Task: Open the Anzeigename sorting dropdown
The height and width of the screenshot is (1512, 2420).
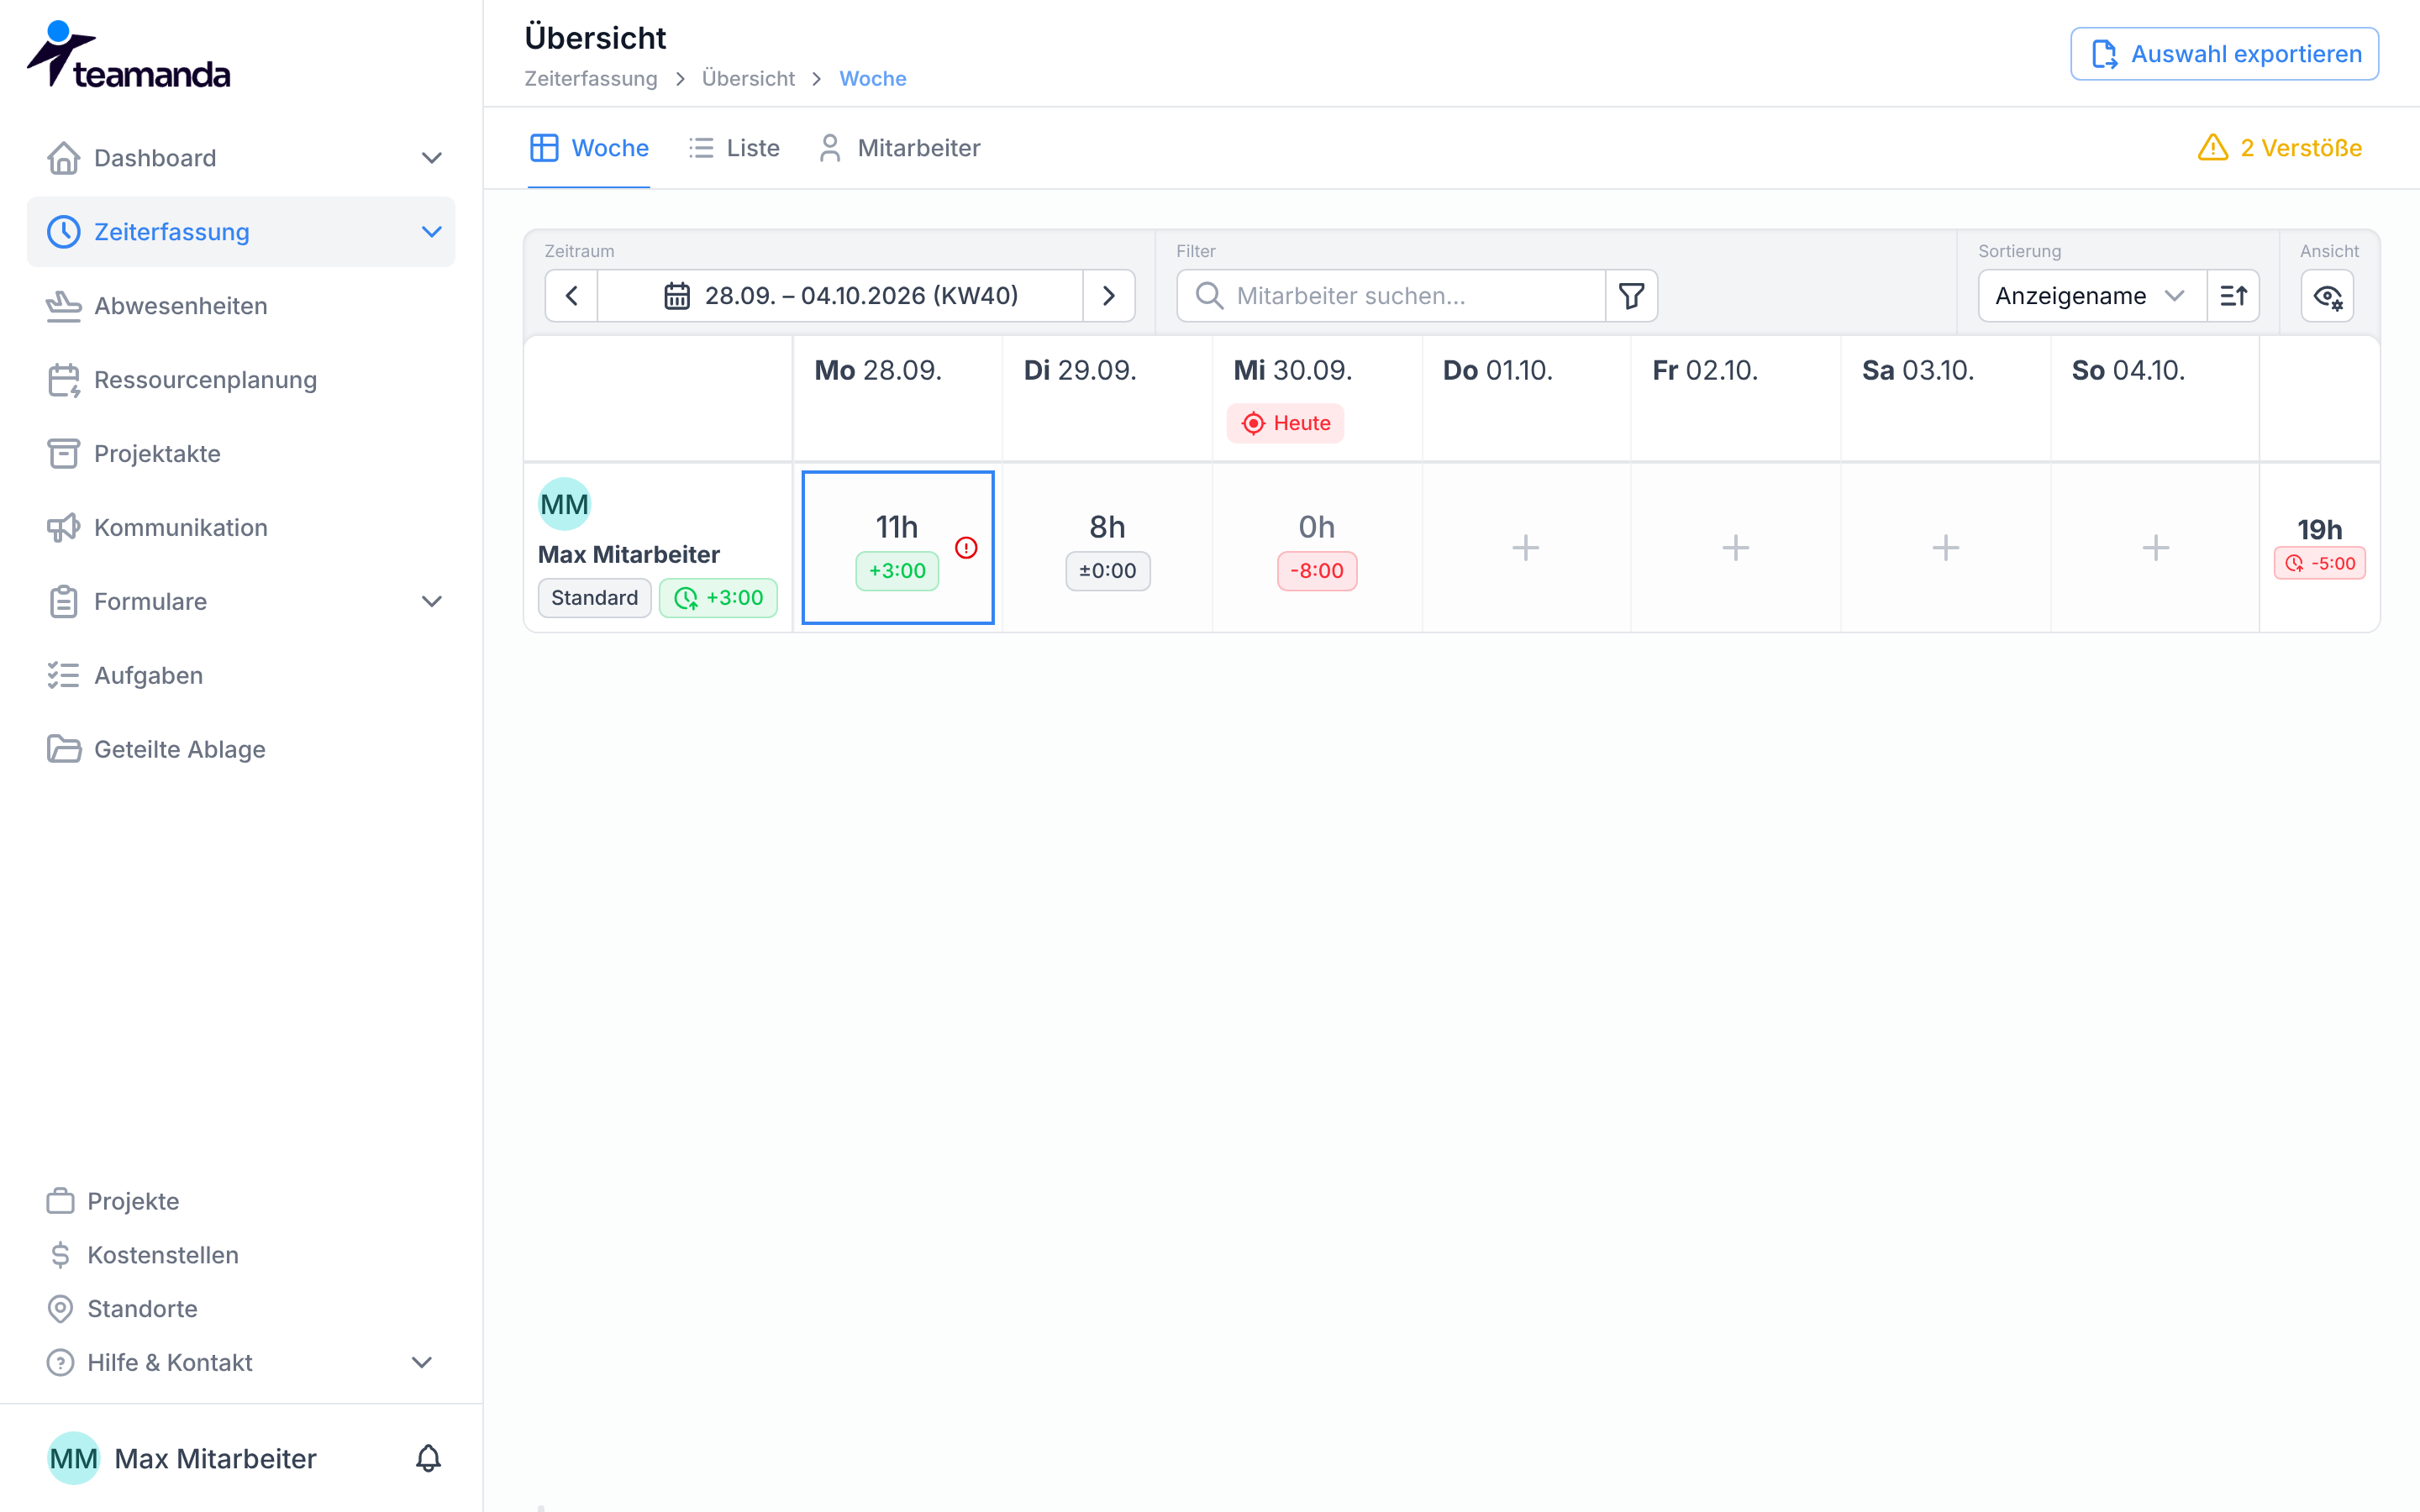Action: (2092, 296)
